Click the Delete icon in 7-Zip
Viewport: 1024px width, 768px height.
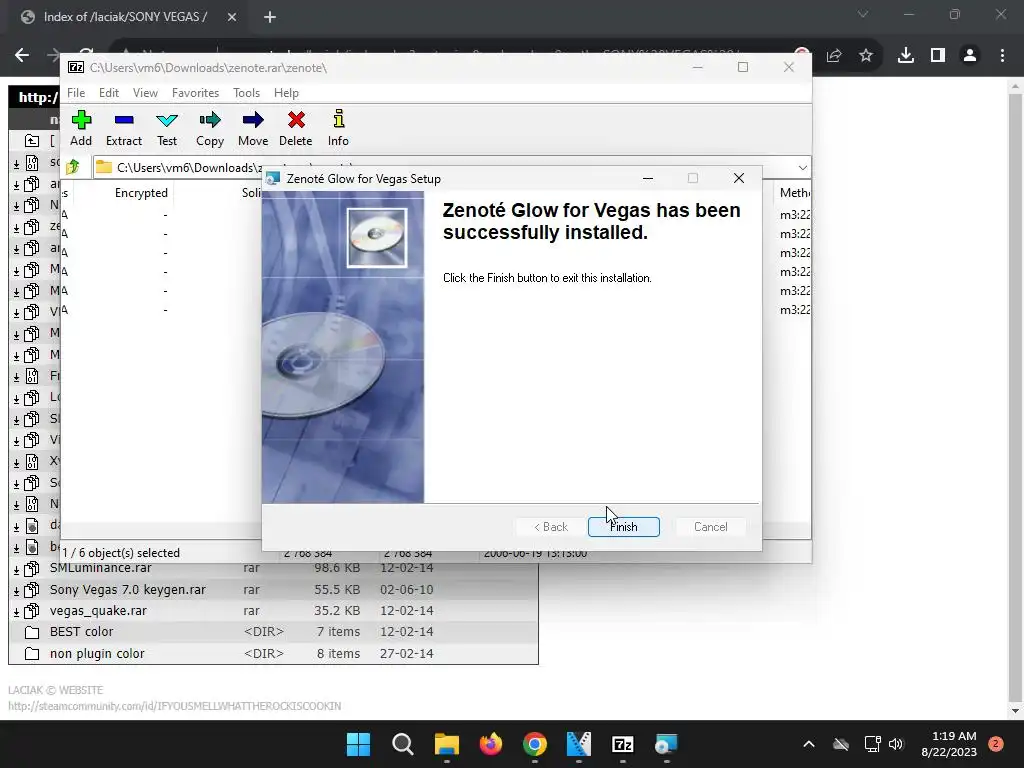point(296,129)
